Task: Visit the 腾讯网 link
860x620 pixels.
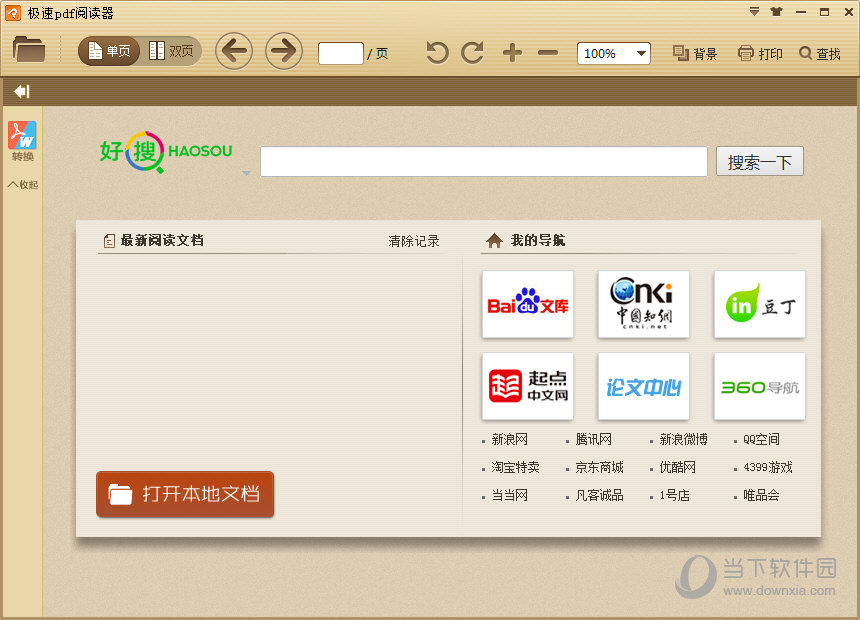Action: coord(593,439)
